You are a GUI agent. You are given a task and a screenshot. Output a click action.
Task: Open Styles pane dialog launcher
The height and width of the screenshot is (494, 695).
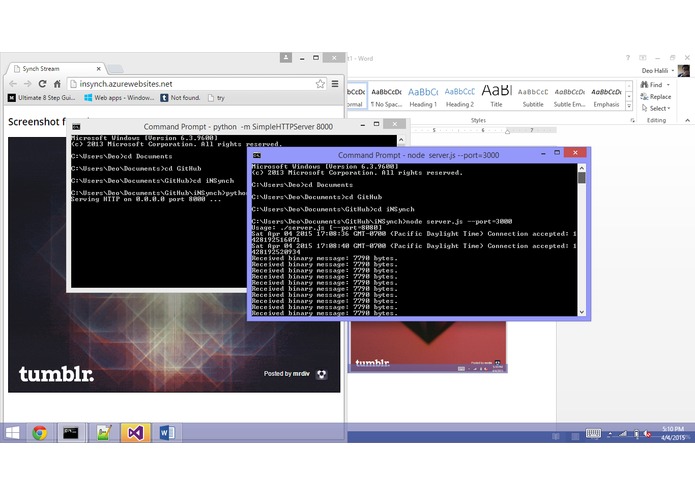pos(633,121)
